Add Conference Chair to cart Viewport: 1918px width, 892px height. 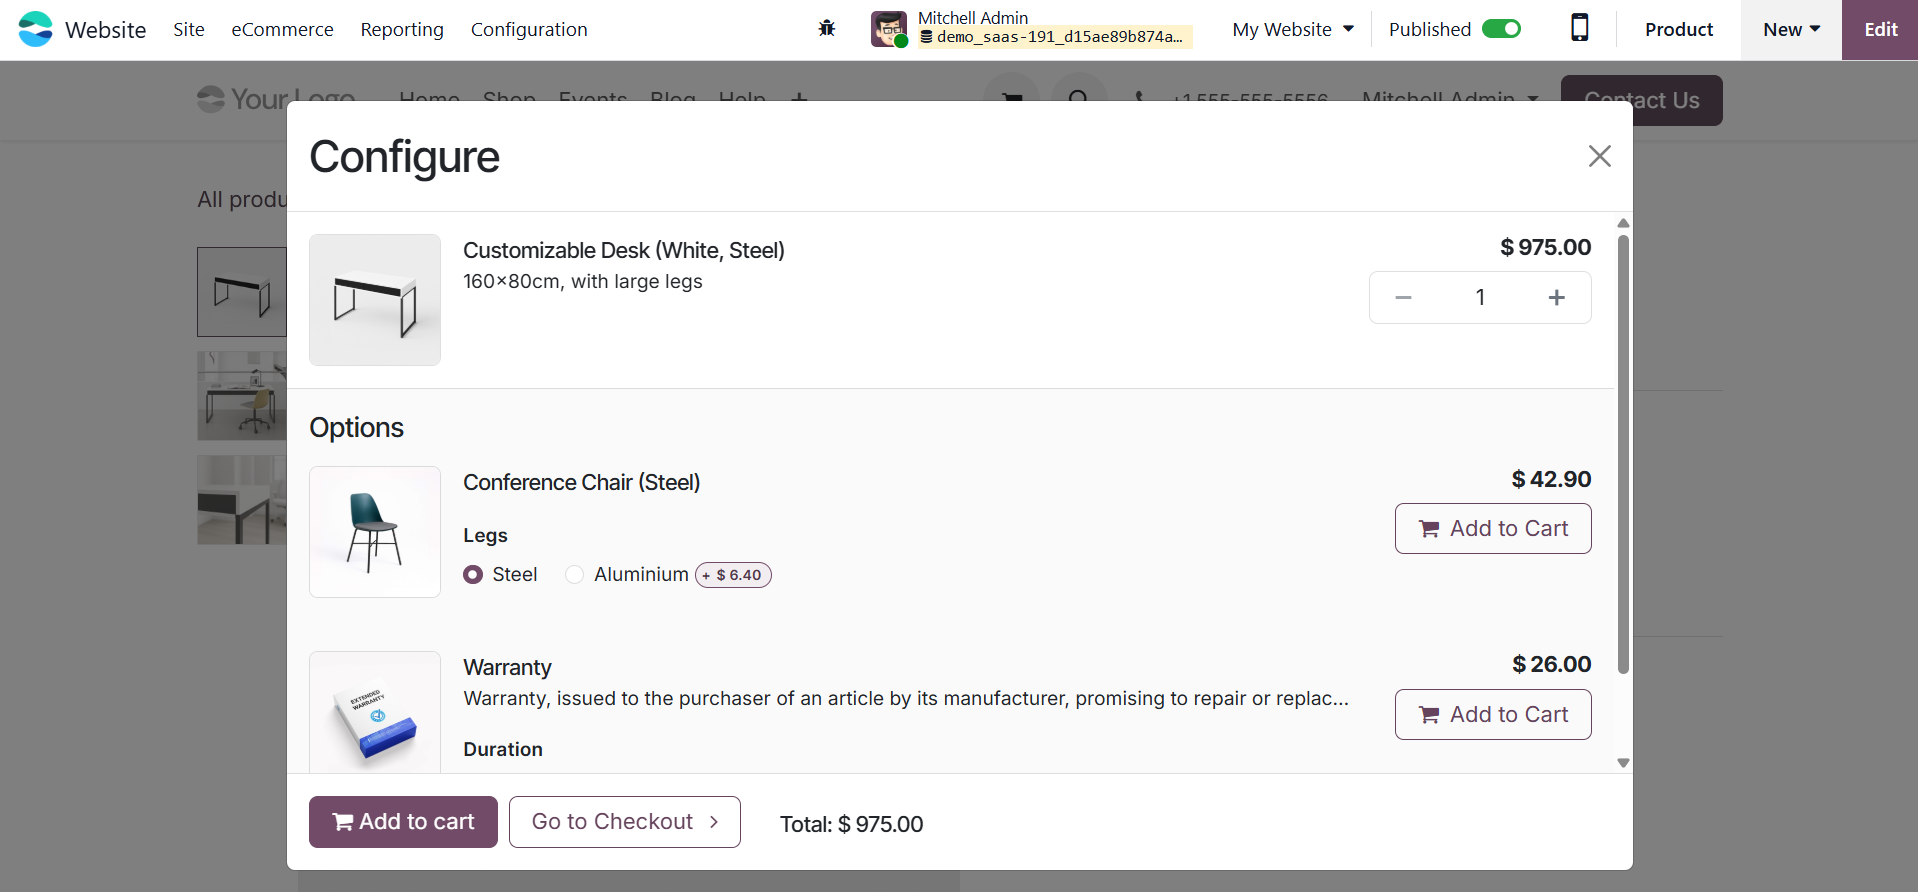1492,529
